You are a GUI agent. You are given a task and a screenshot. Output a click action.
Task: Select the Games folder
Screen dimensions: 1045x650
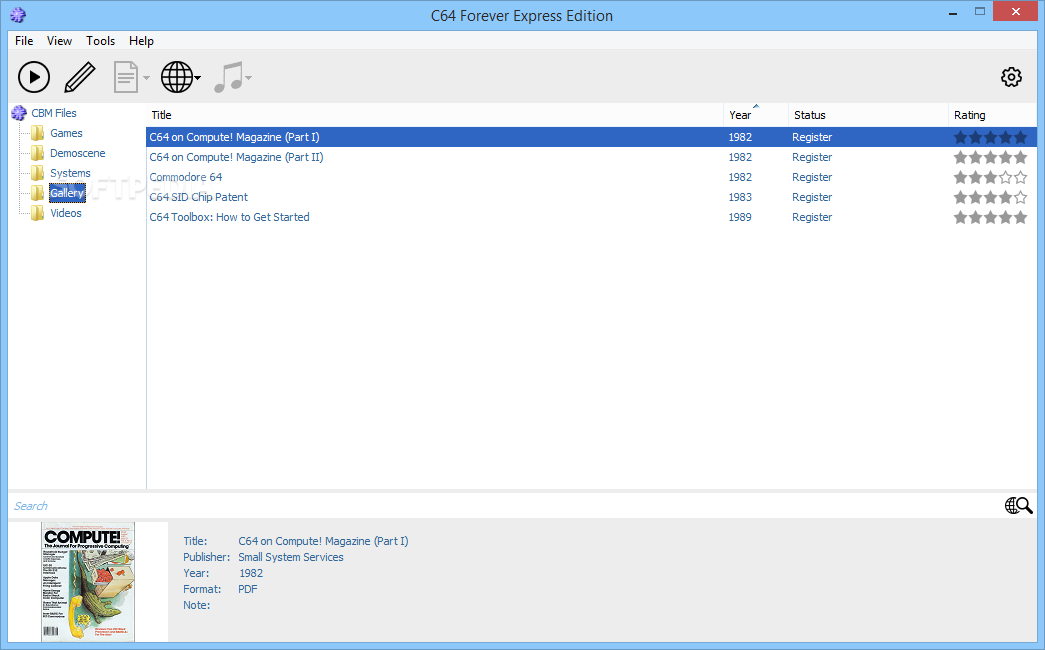coord(67,133)
